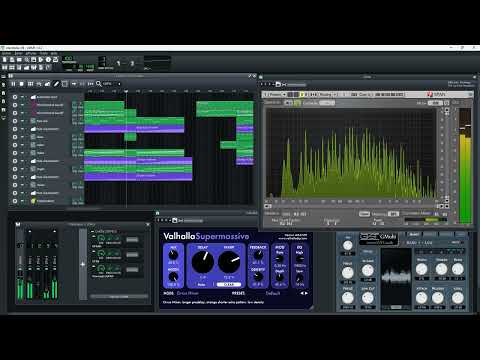The height and width of the screenshot is (360, 480).
Task: Show the Automation Editor icon
Action: (27, 67)
